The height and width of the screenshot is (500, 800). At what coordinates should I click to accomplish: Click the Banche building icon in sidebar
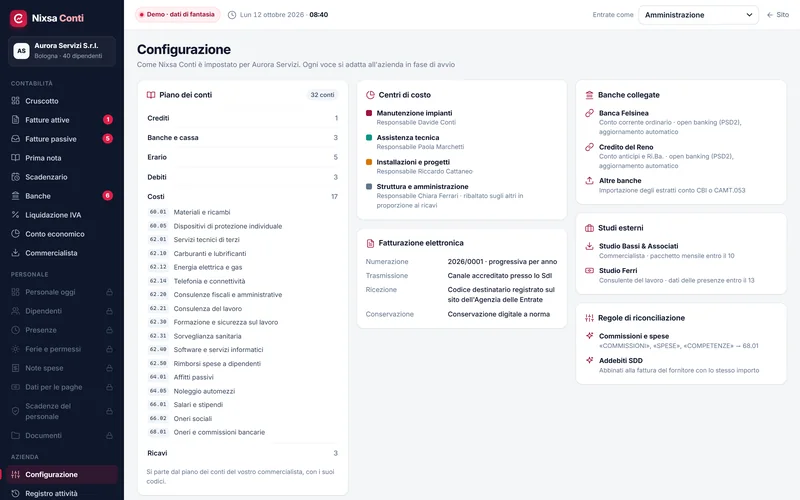tap(15, 195)
